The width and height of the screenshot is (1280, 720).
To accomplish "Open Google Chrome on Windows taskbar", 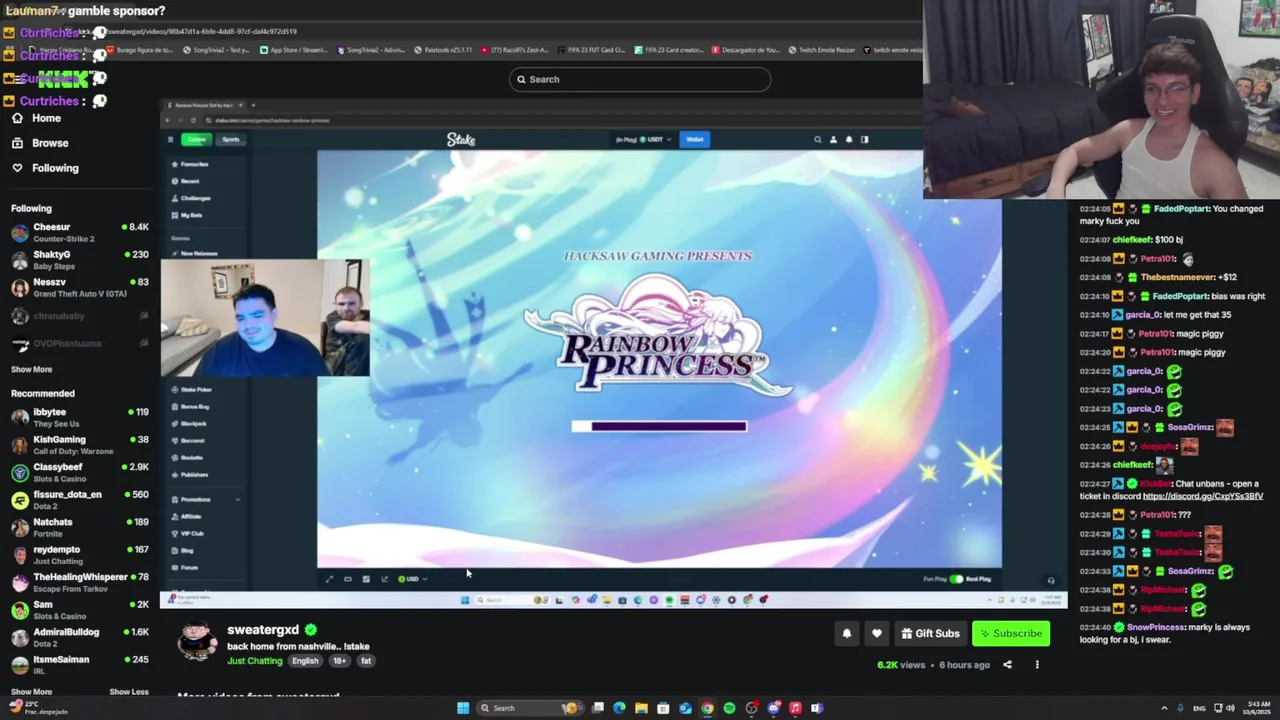I will 707,708.
